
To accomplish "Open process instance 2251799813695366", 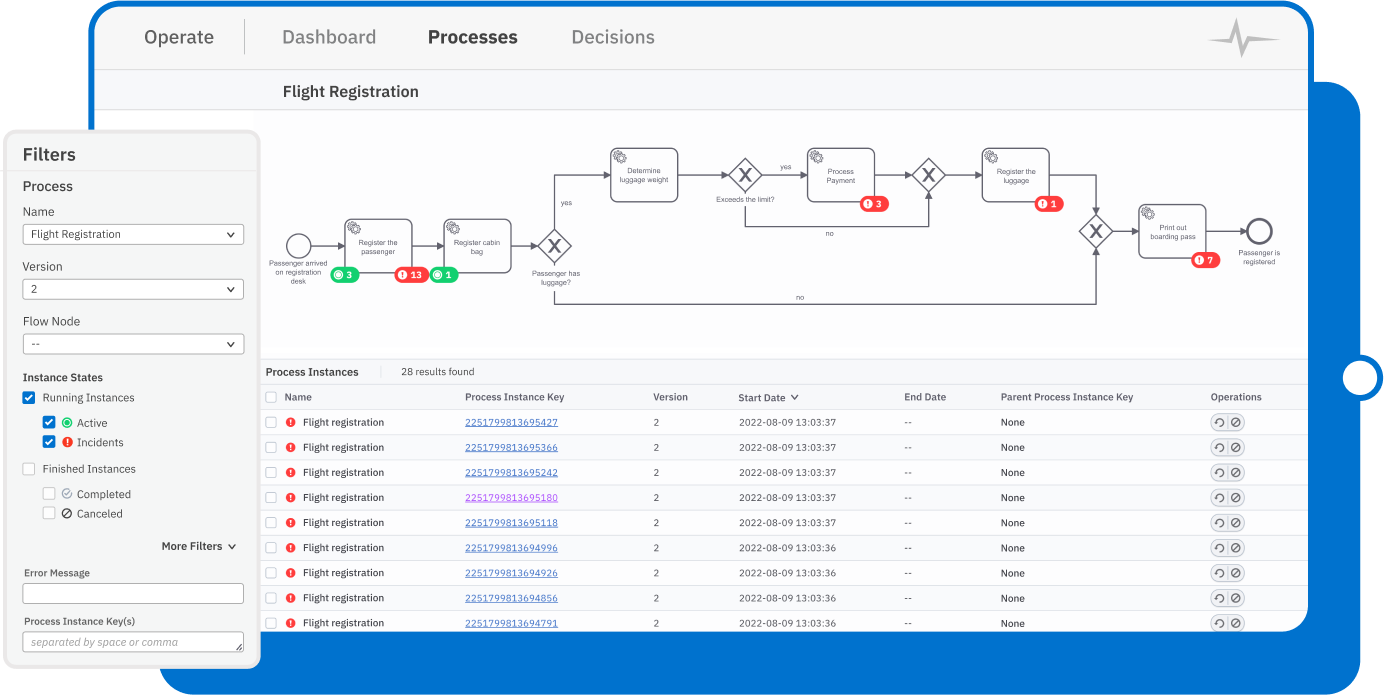I will (x=511, y=448).
